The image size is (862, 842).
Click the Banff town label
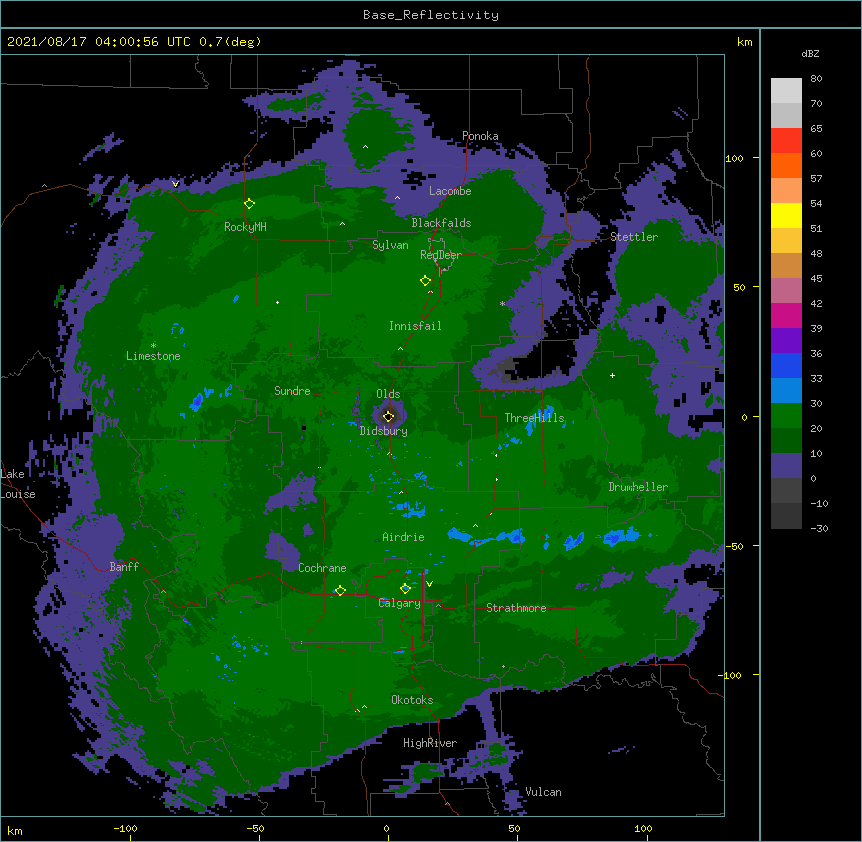pyautogui.click(x=124, y=567)
